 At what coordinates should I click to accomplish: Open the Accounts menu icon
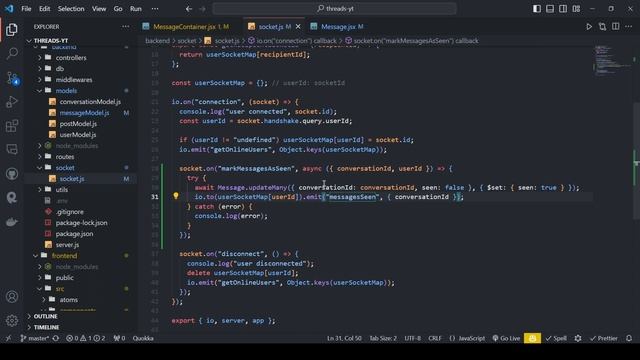12,297
